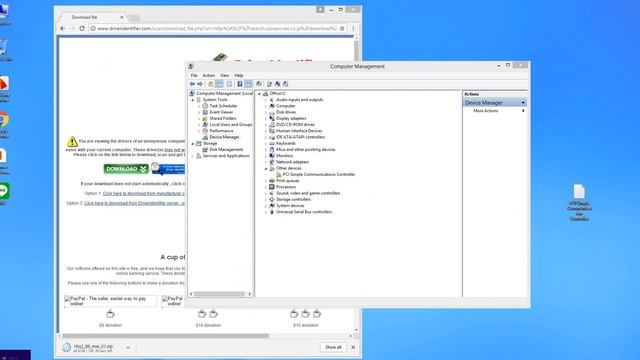The height and width of the screenshot is (360, 640).
Task: Bookmark the page with Chrome's star icon
Action: point(342,29)
